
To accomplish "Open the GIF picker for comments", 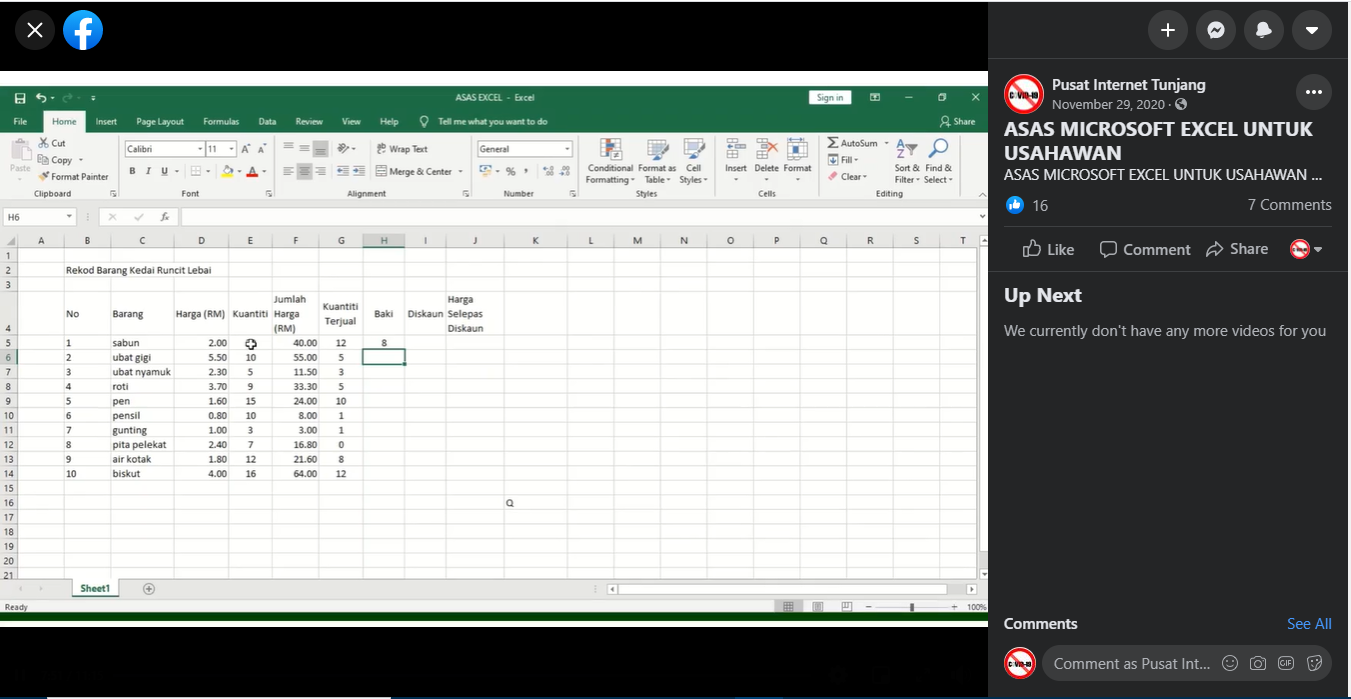I will tap(1286, 663).
